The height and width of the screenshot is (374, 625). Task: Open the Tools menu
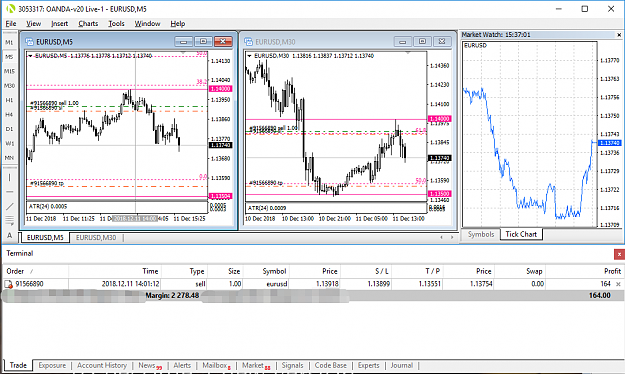coord(116,24)
